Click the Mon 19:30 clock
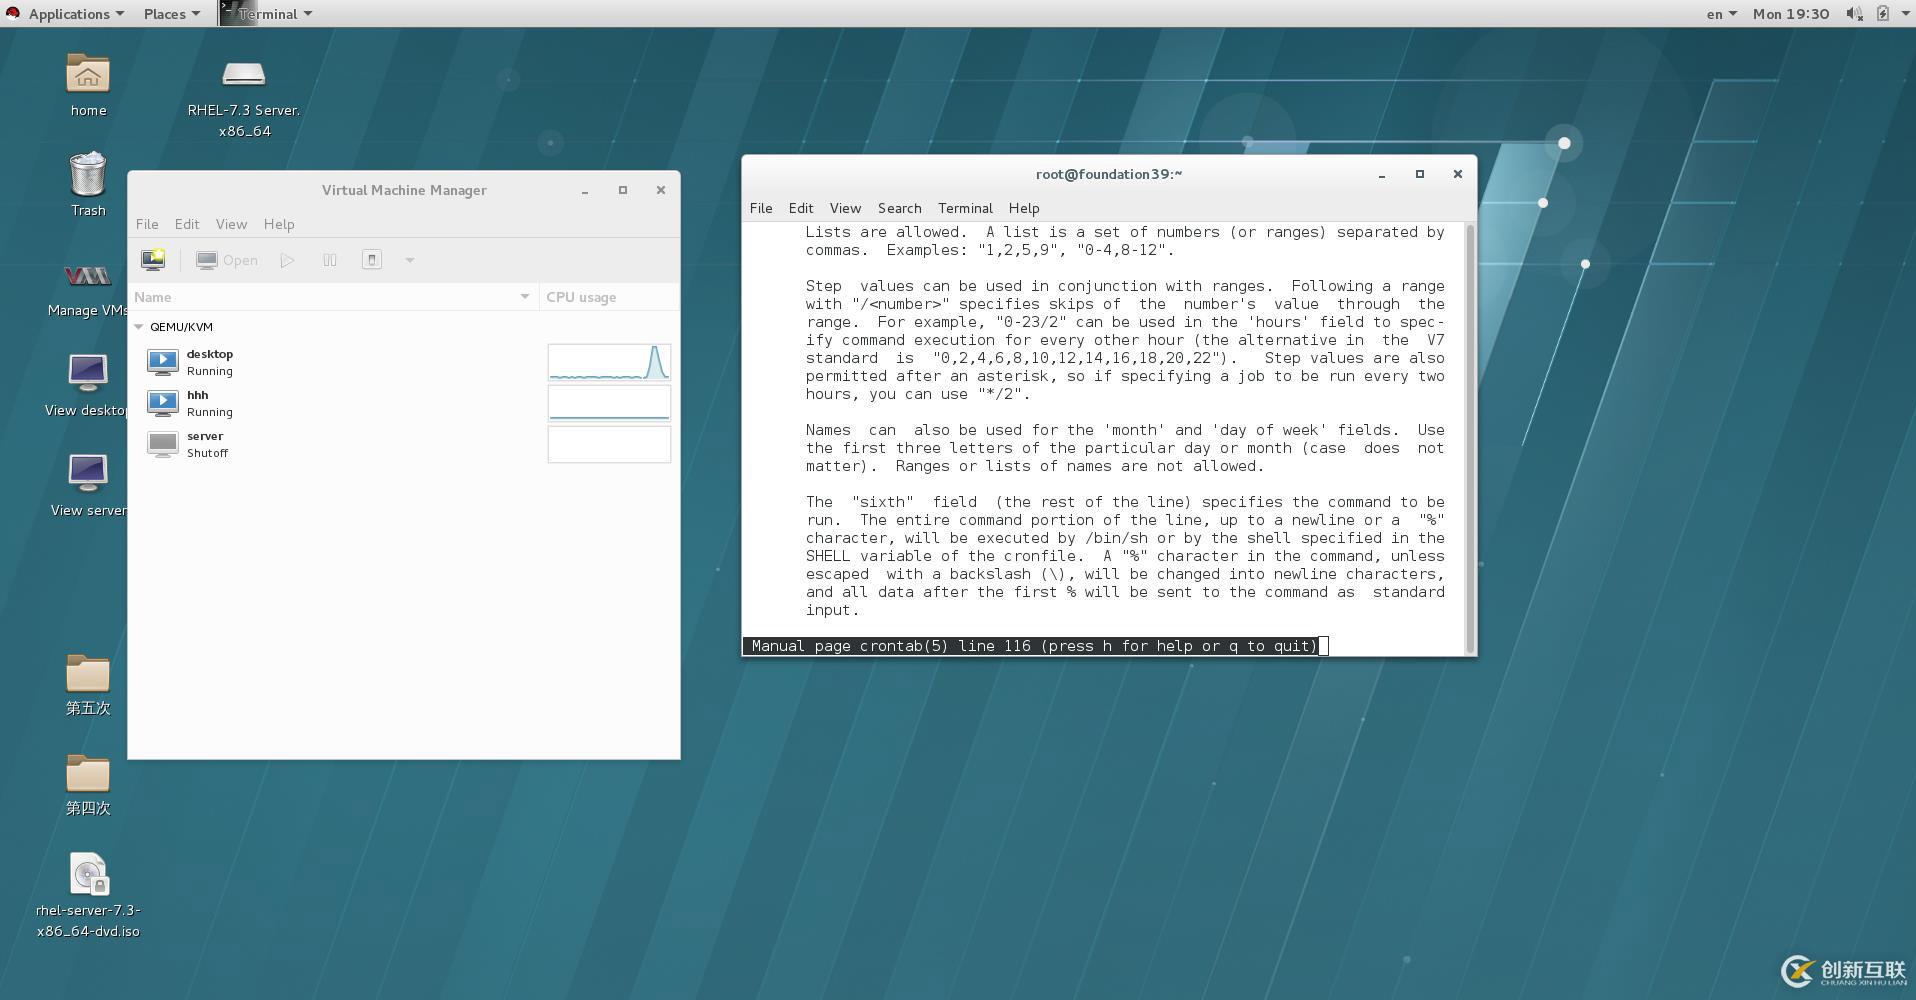 (x=1791, y=14)
